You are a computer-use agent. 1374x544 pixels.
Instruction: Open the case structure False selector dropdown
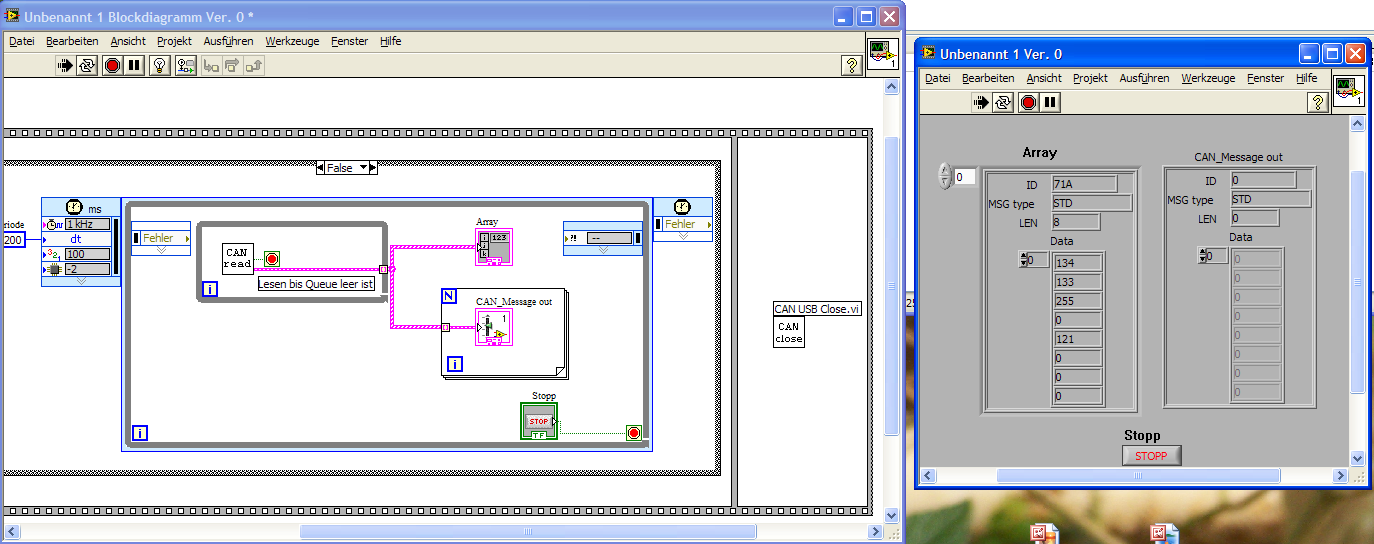[x=364, y=168]
